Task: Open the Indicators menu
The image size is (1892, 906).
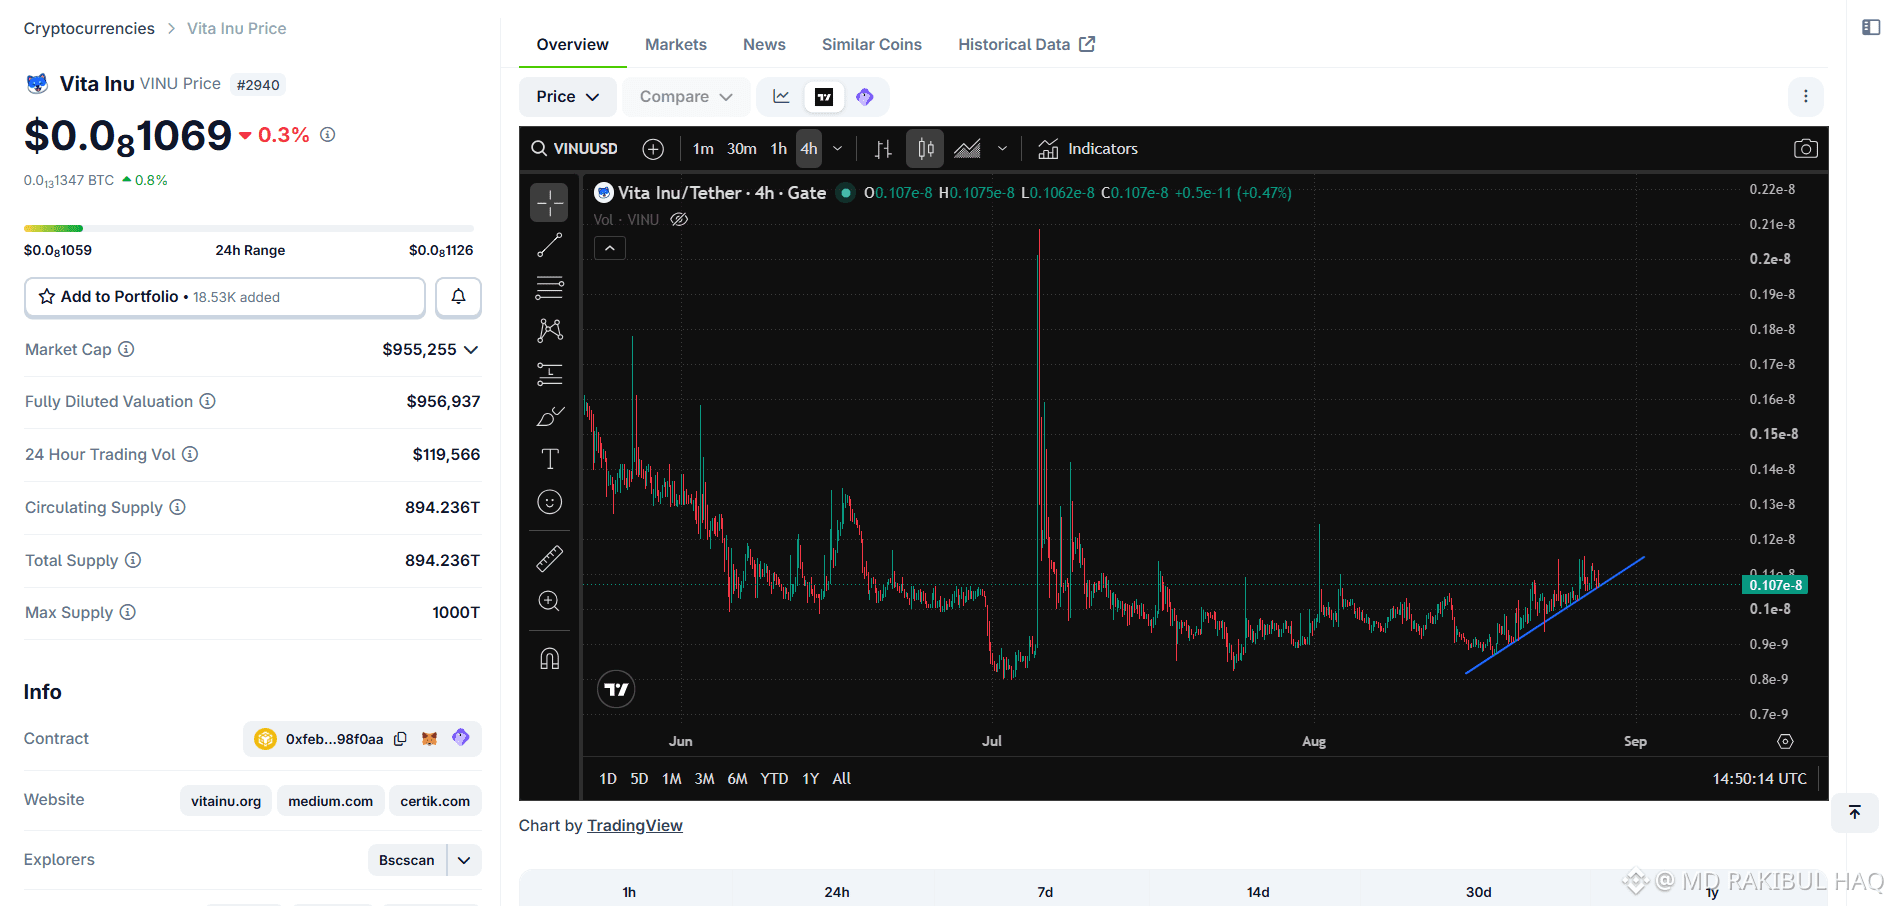Action: click(x=1088, y=149)
